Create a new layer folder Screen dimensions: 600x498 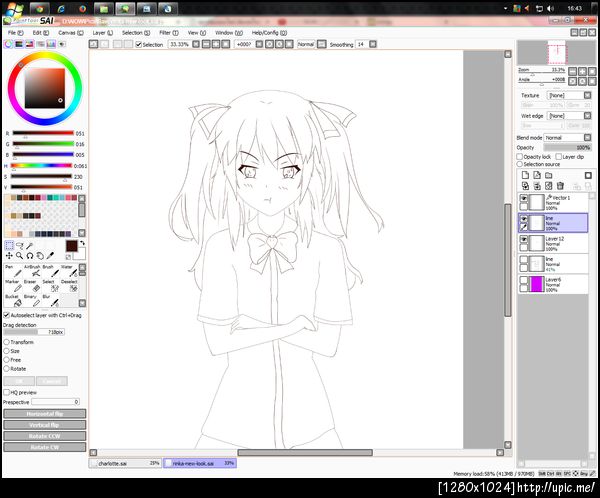[549, 175]
